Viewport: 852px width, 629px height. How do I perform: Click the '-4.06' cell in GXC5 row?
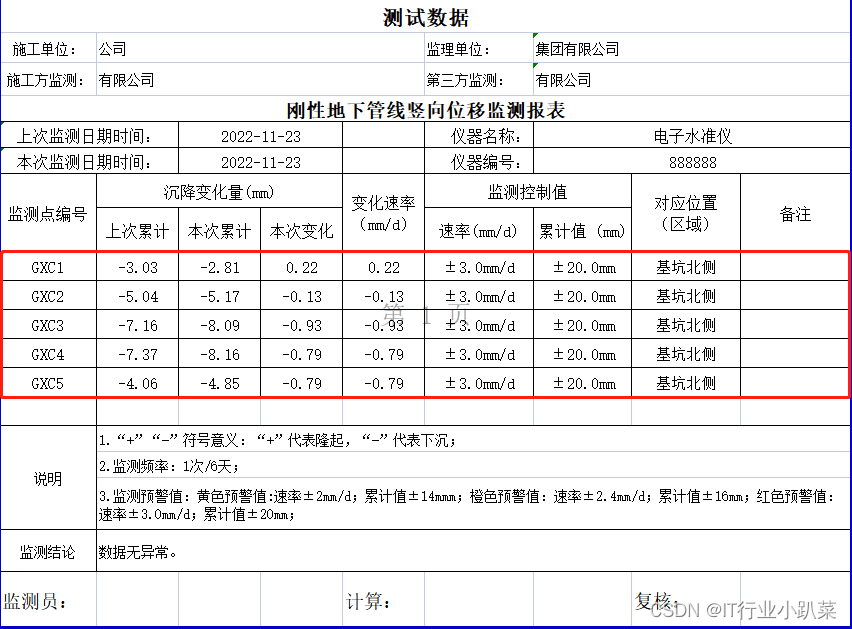pyautogui.click(x=137, y=383)
